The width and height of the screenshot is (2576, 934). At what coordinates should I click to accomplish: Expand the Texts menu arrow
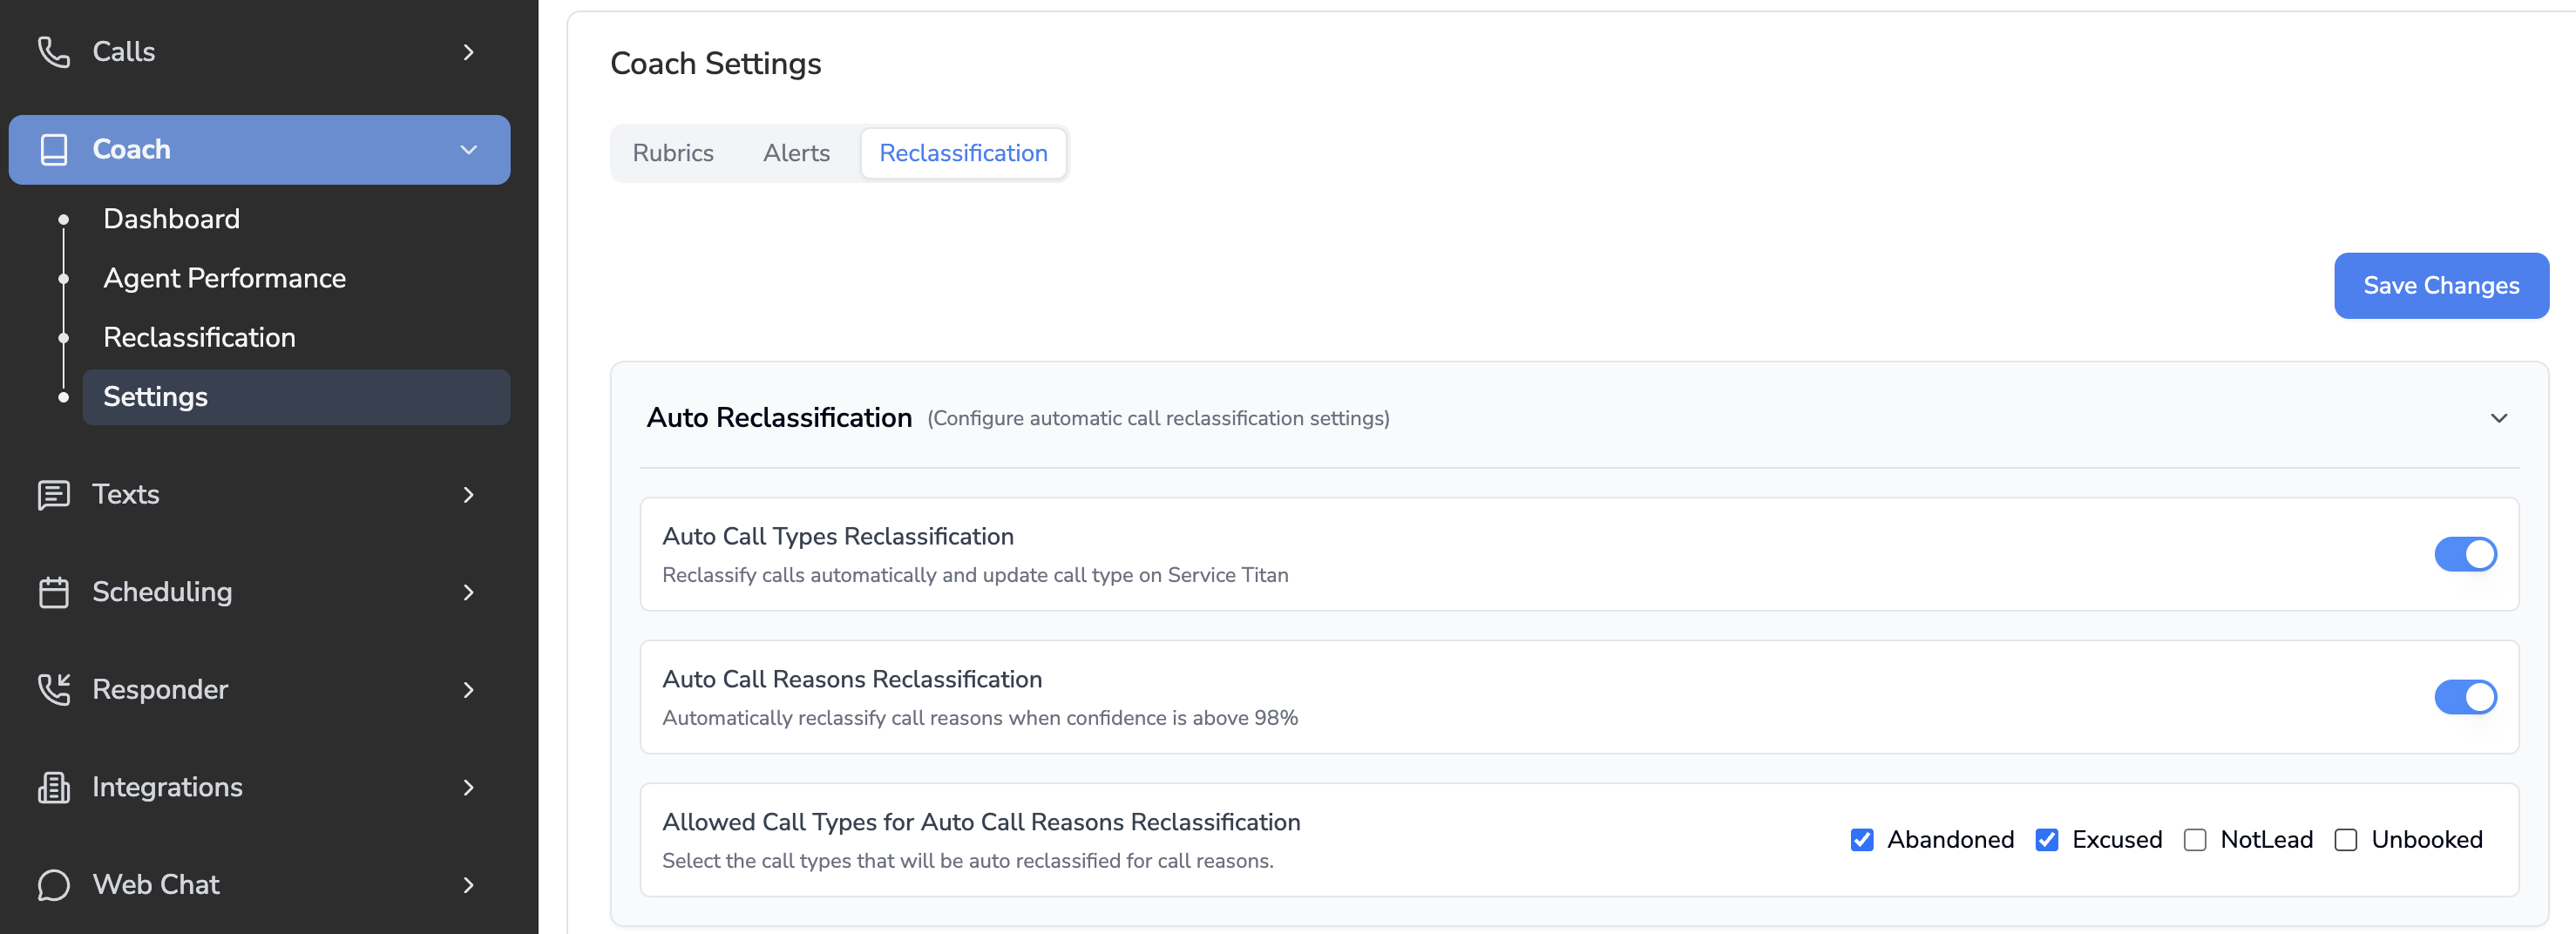[468, 494]
